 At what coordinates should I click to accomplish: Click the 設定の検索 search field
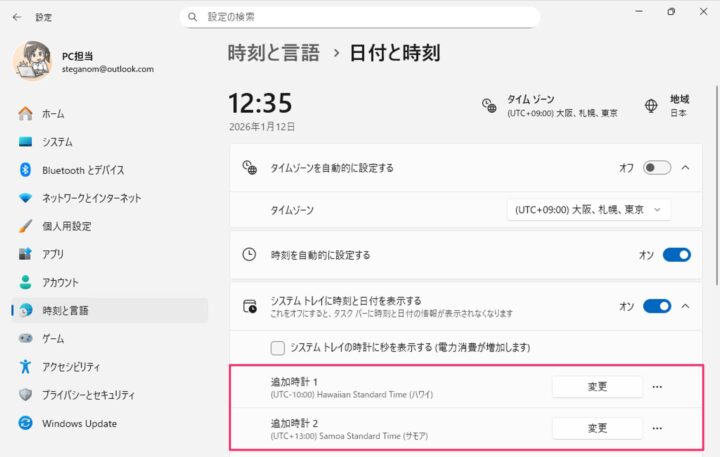tap(360, 17)
